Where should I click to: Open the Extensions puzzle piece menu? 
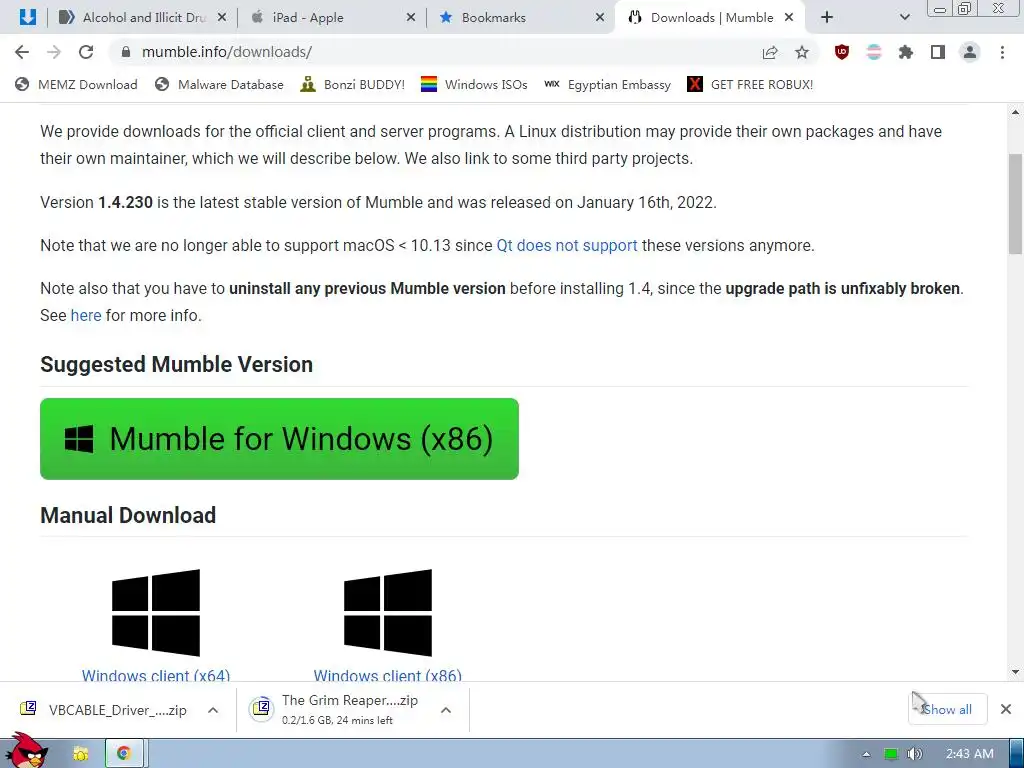pos(906,52)
